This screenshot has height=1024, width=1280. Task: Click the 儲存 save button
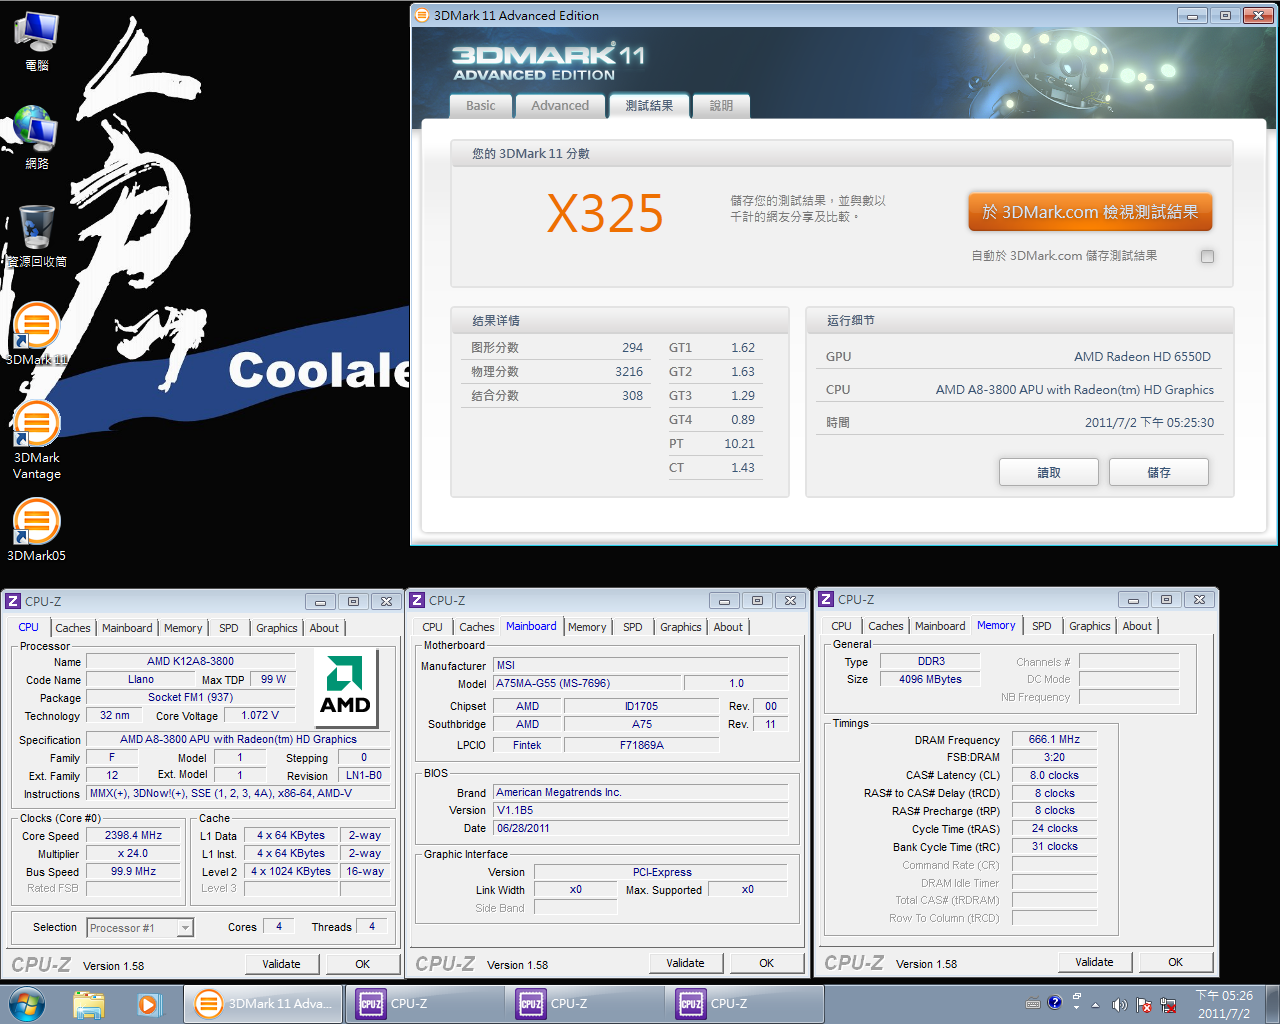point(1159,472)
